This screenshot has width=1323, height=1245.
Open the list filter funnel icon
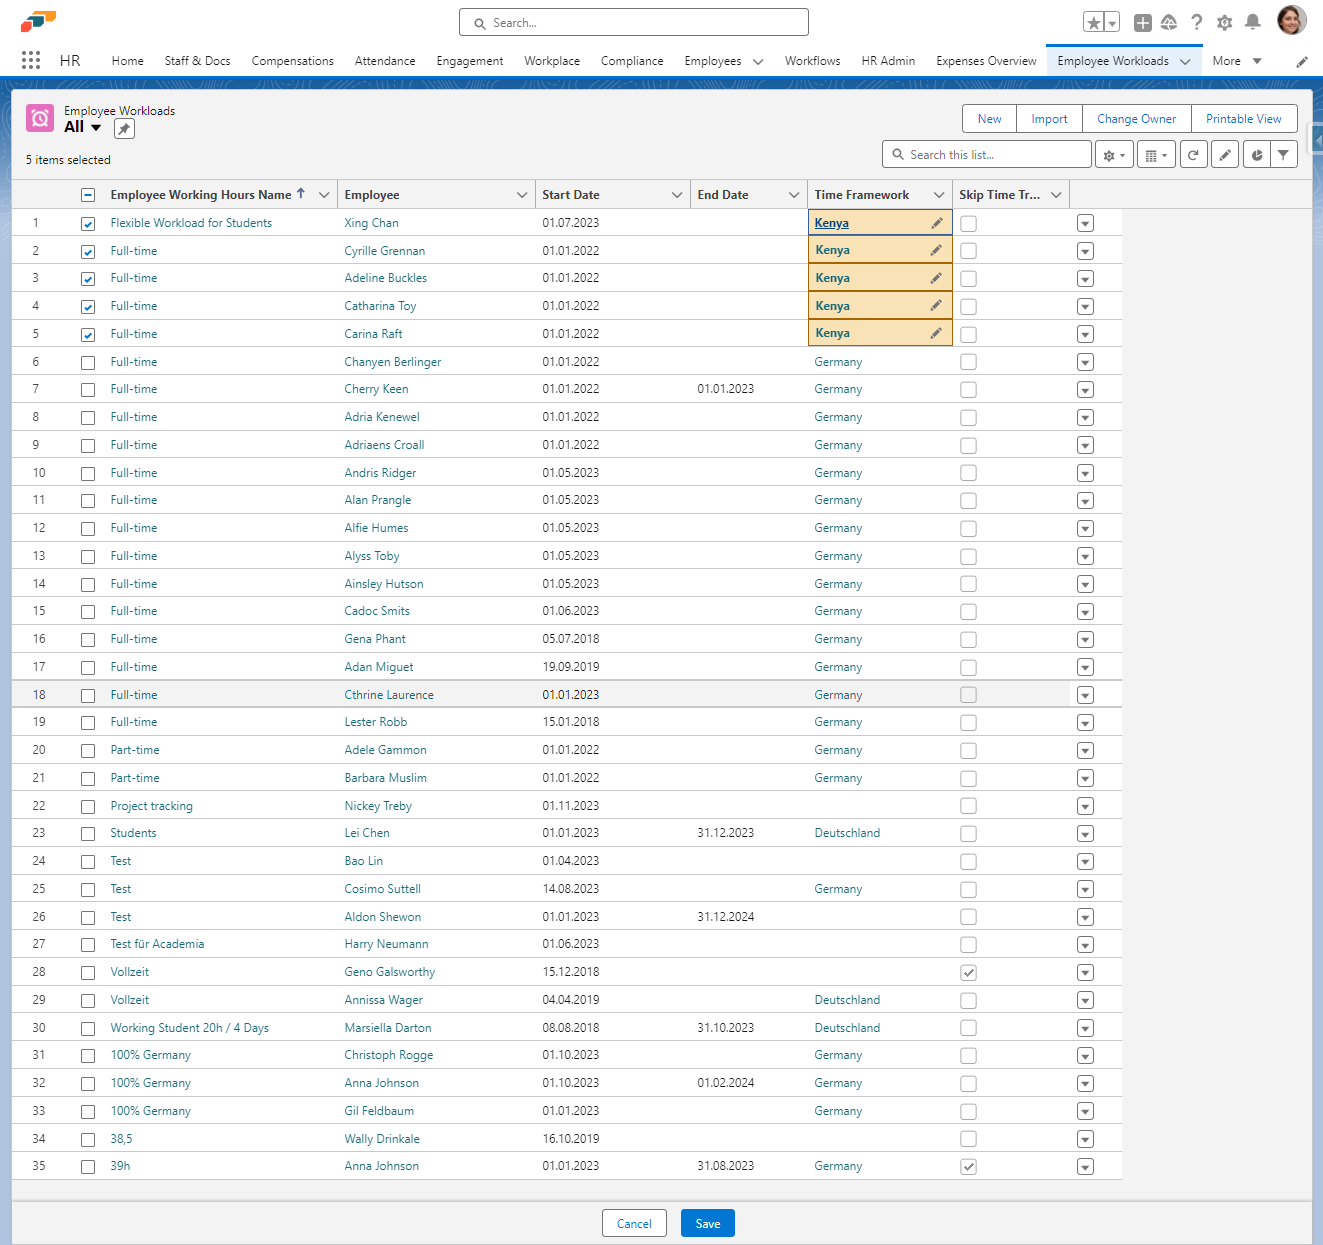(1283, 155)
